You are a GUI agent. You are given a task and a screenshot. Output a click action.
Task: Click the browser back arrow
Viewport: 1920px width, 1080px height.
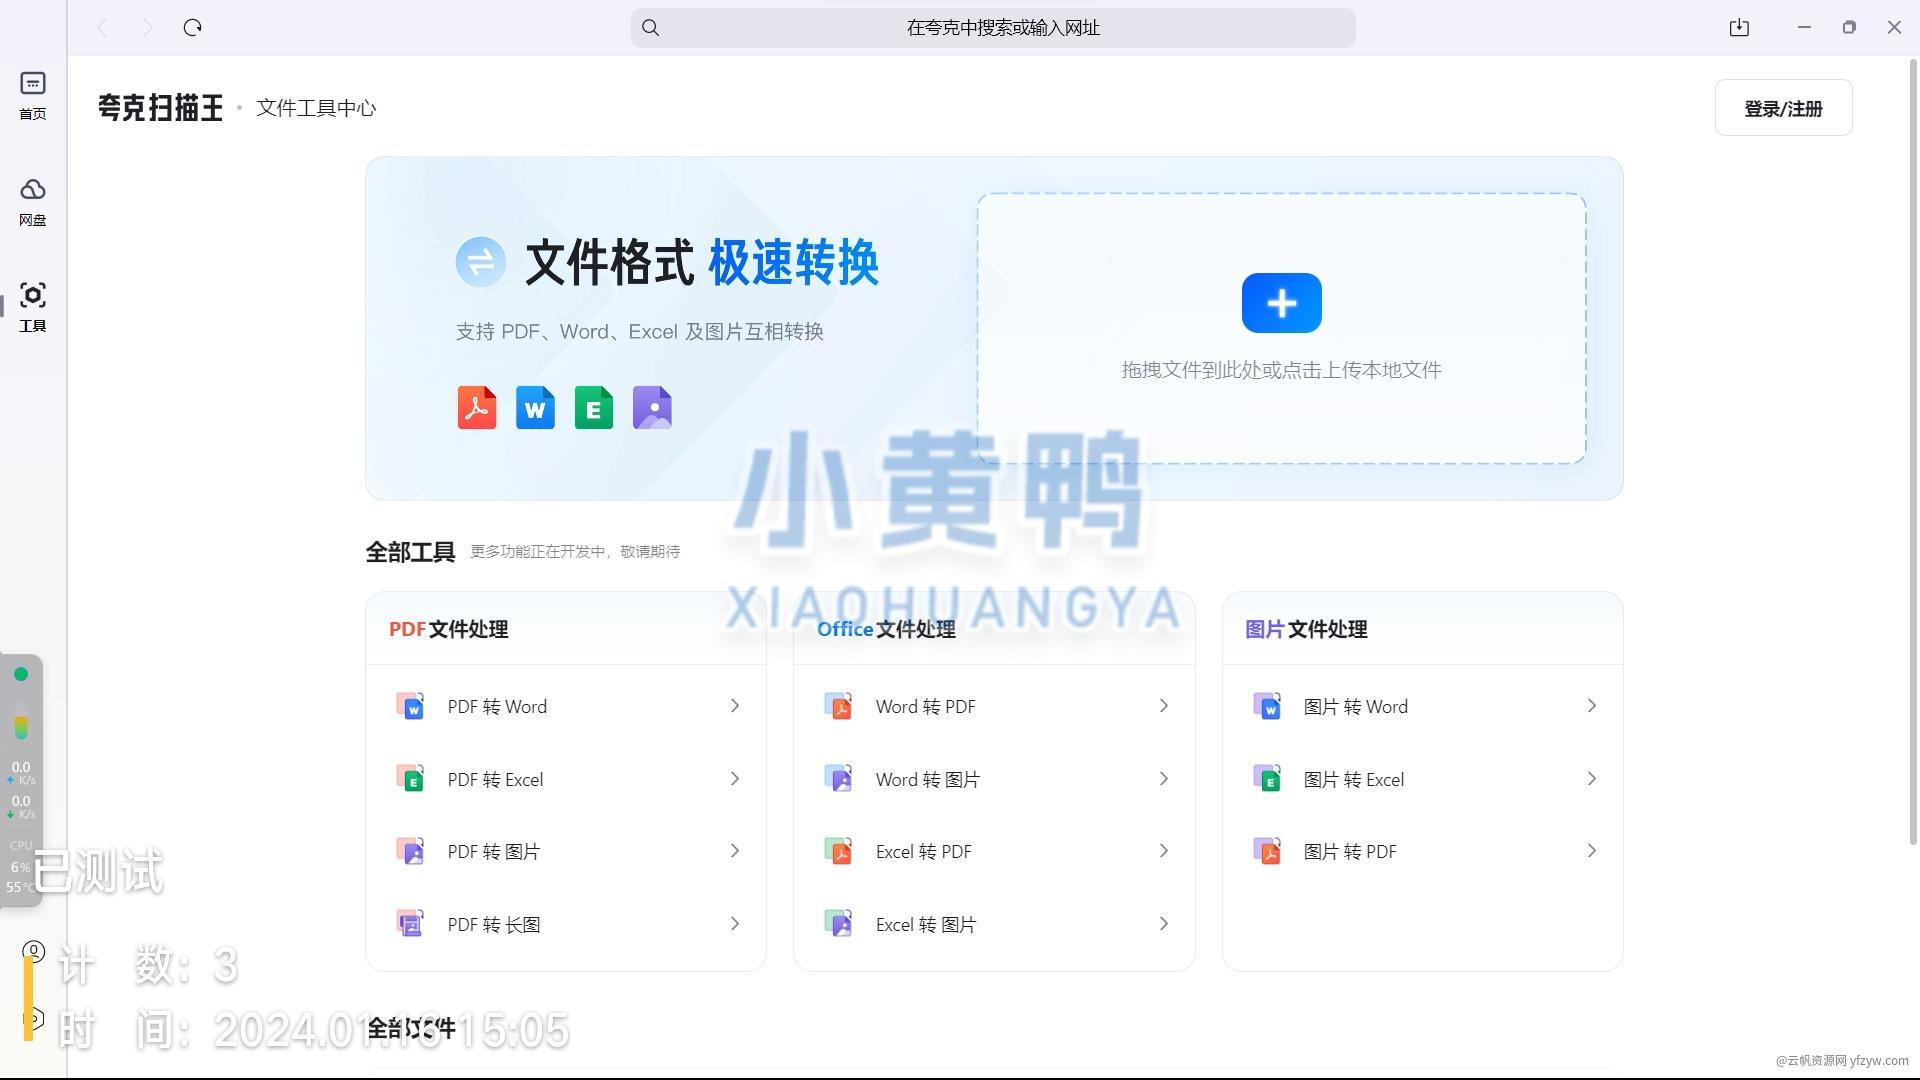click(x=102, y=28)
